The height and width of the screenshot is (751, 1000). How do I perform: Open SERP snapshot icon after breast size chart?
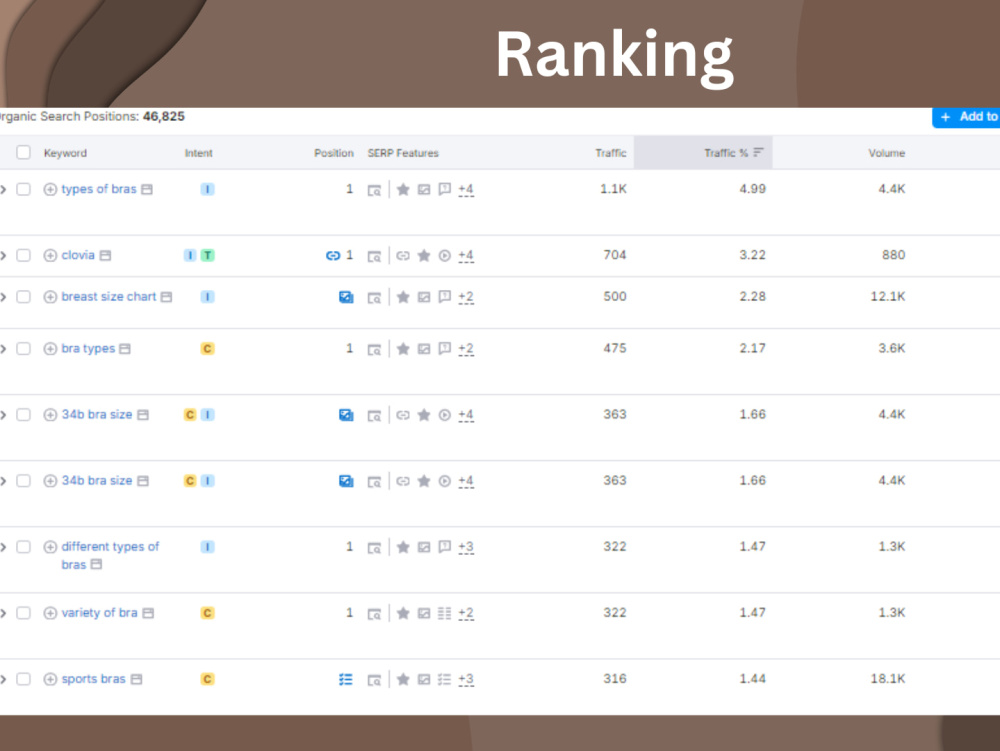(166, 297)
